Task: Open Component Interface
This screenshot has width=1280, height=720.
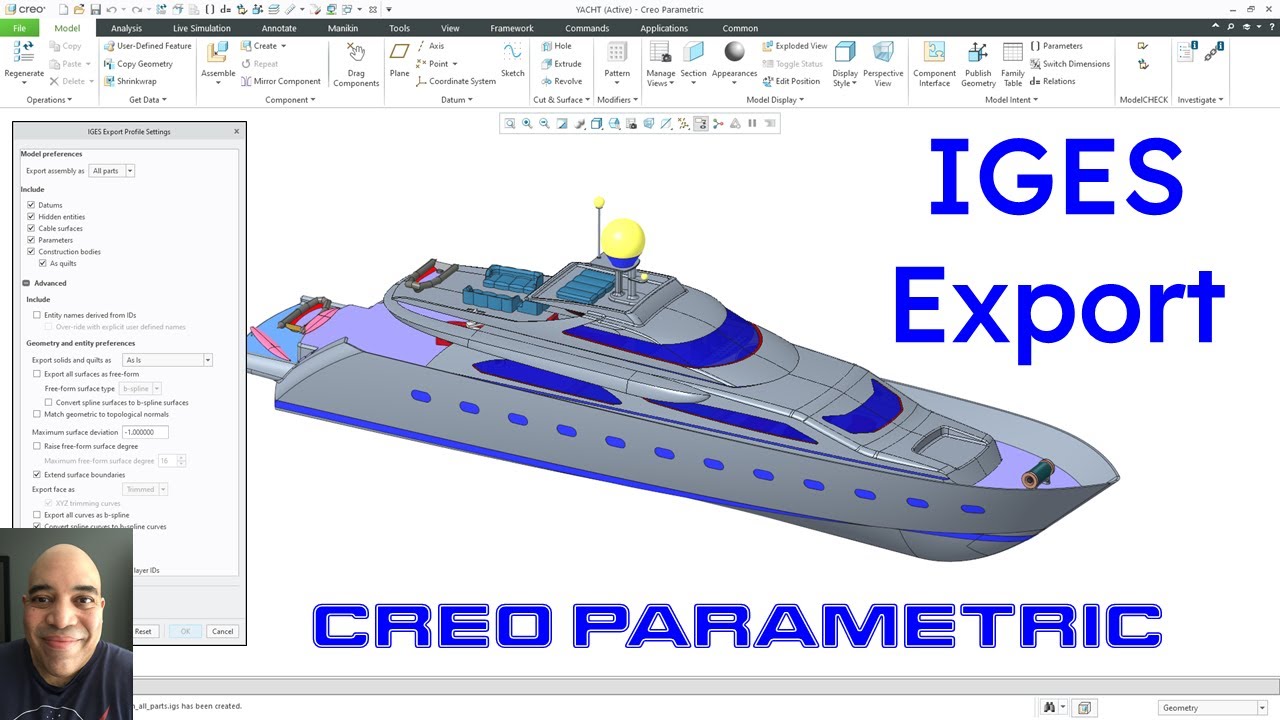Action: (934, 64)
